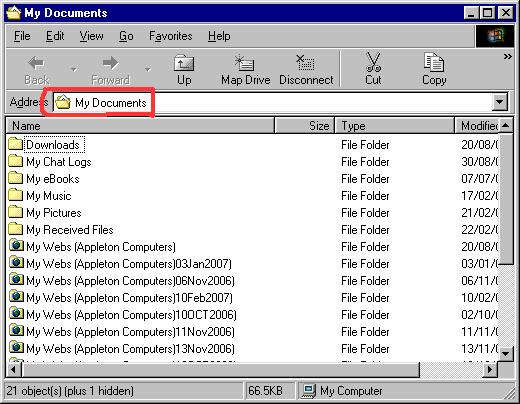
Task: Select the My Received Files folder icon
Action: pyautogui.click(x=15, y=229)
